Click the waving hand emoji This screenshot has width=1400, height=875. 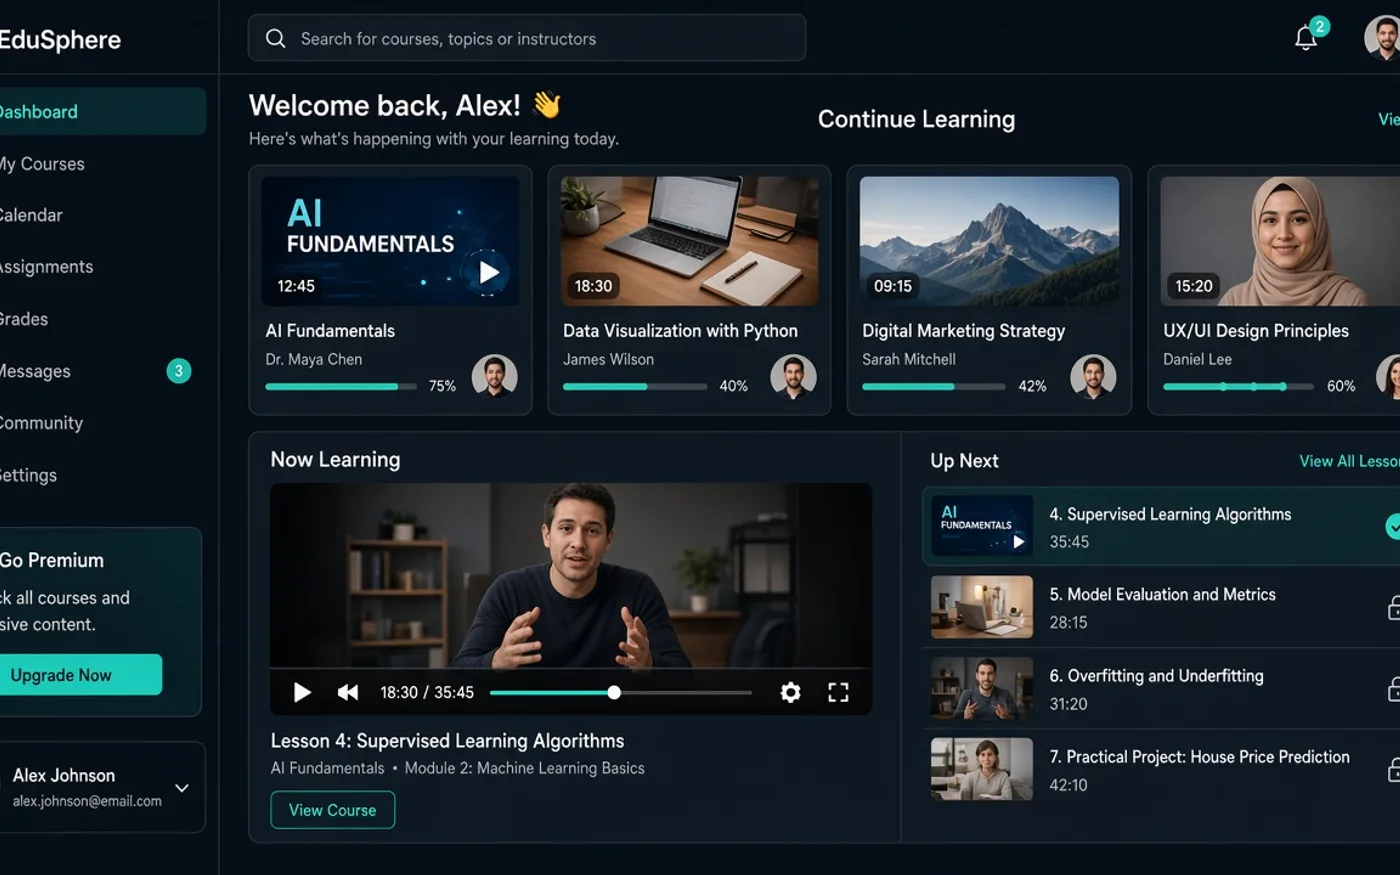pyautogui.click(x=547, y=104)
